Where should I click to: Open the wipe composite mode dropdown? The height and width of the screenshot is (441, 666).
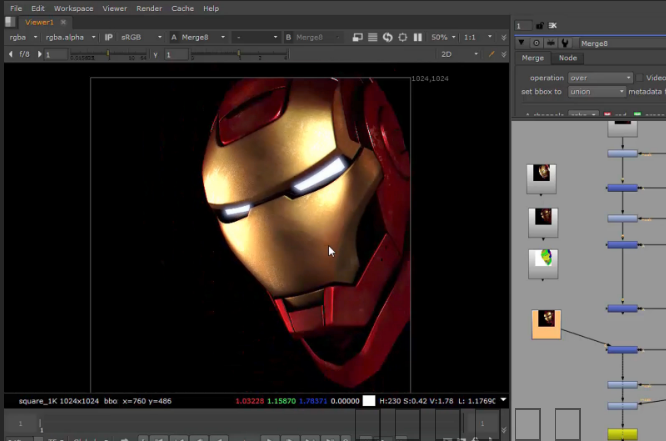point(256,37)
